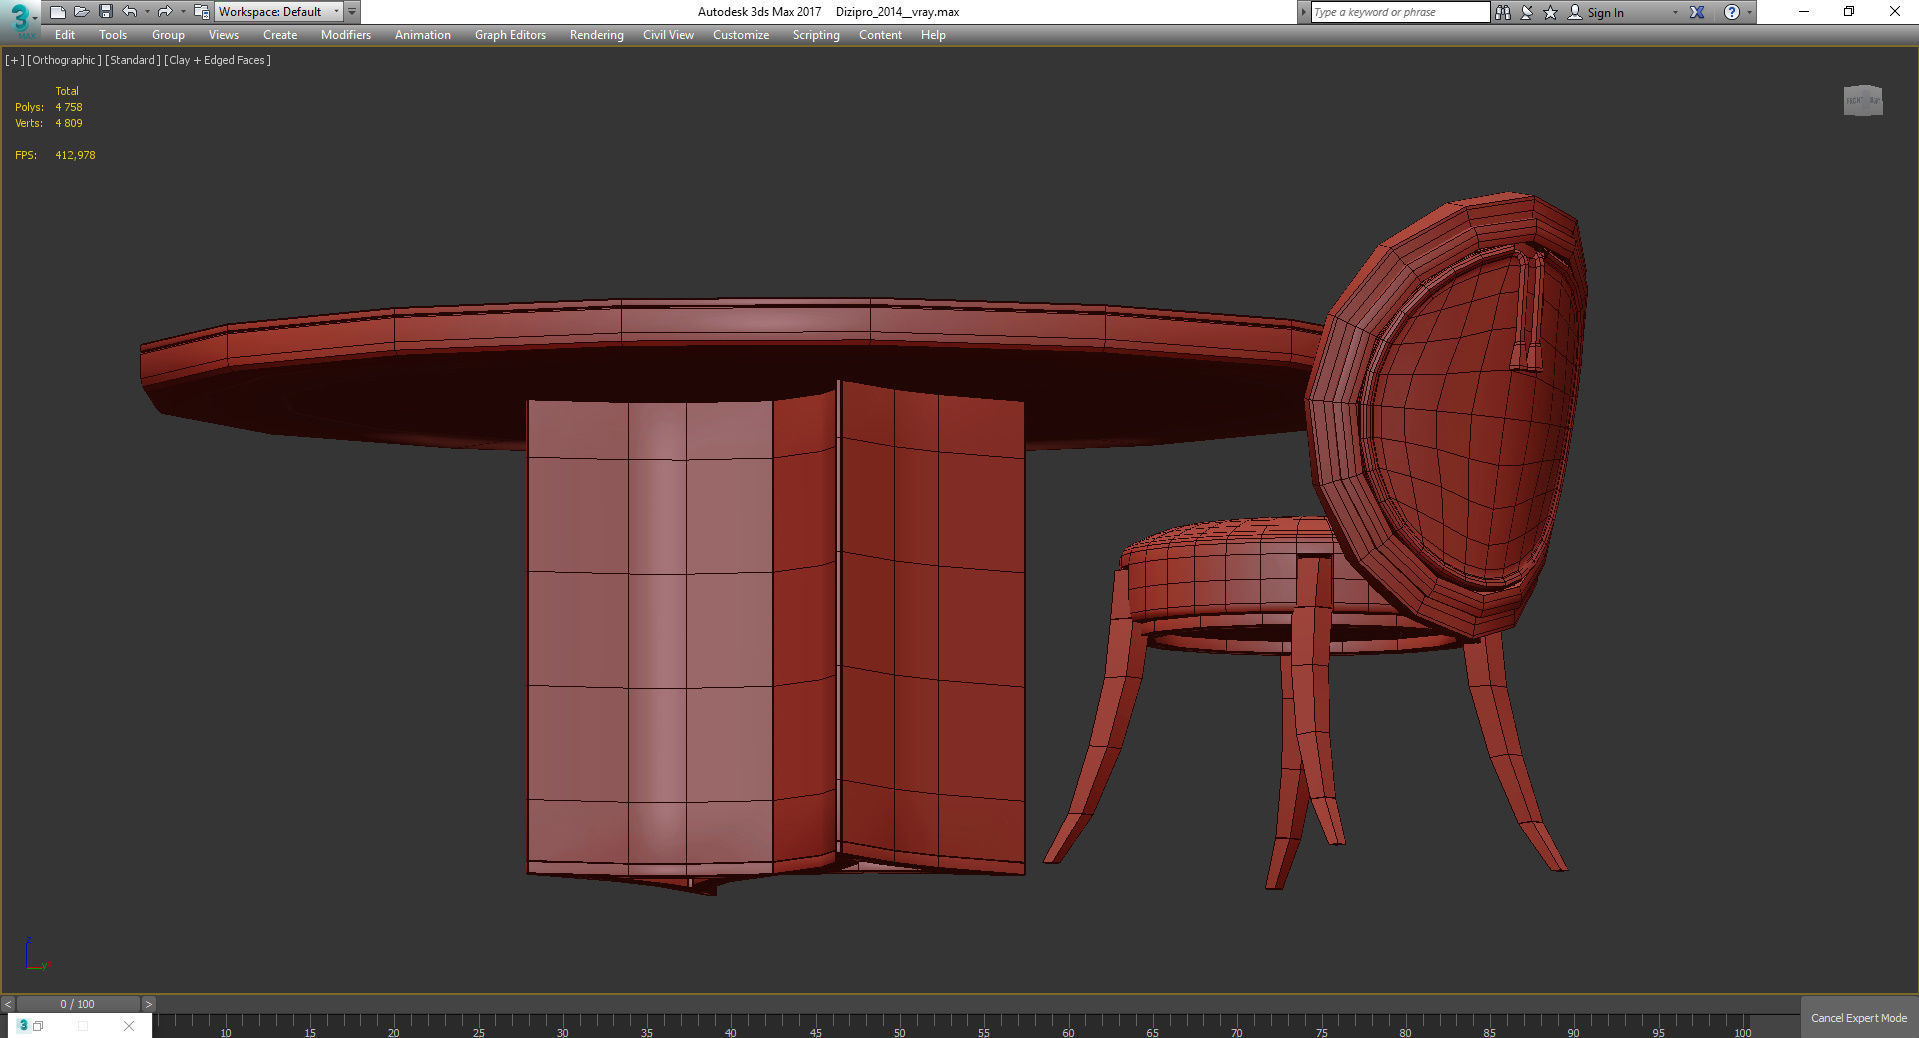The width and height of the screenshot is (1919, 1038).
Task: Click the [Orthographic] viewport label
Action: [x=64, y=60]
